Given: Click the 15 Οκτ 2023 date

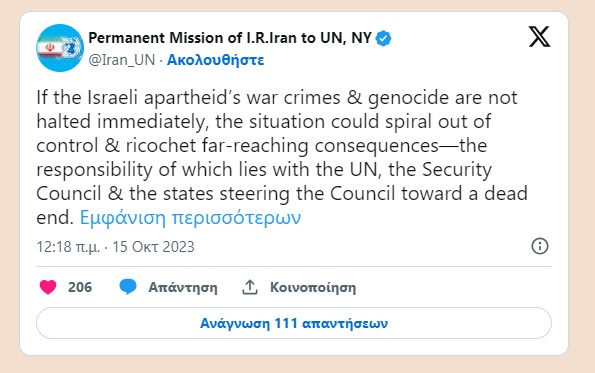Looking at the screenshot, I should click(153, 247).
